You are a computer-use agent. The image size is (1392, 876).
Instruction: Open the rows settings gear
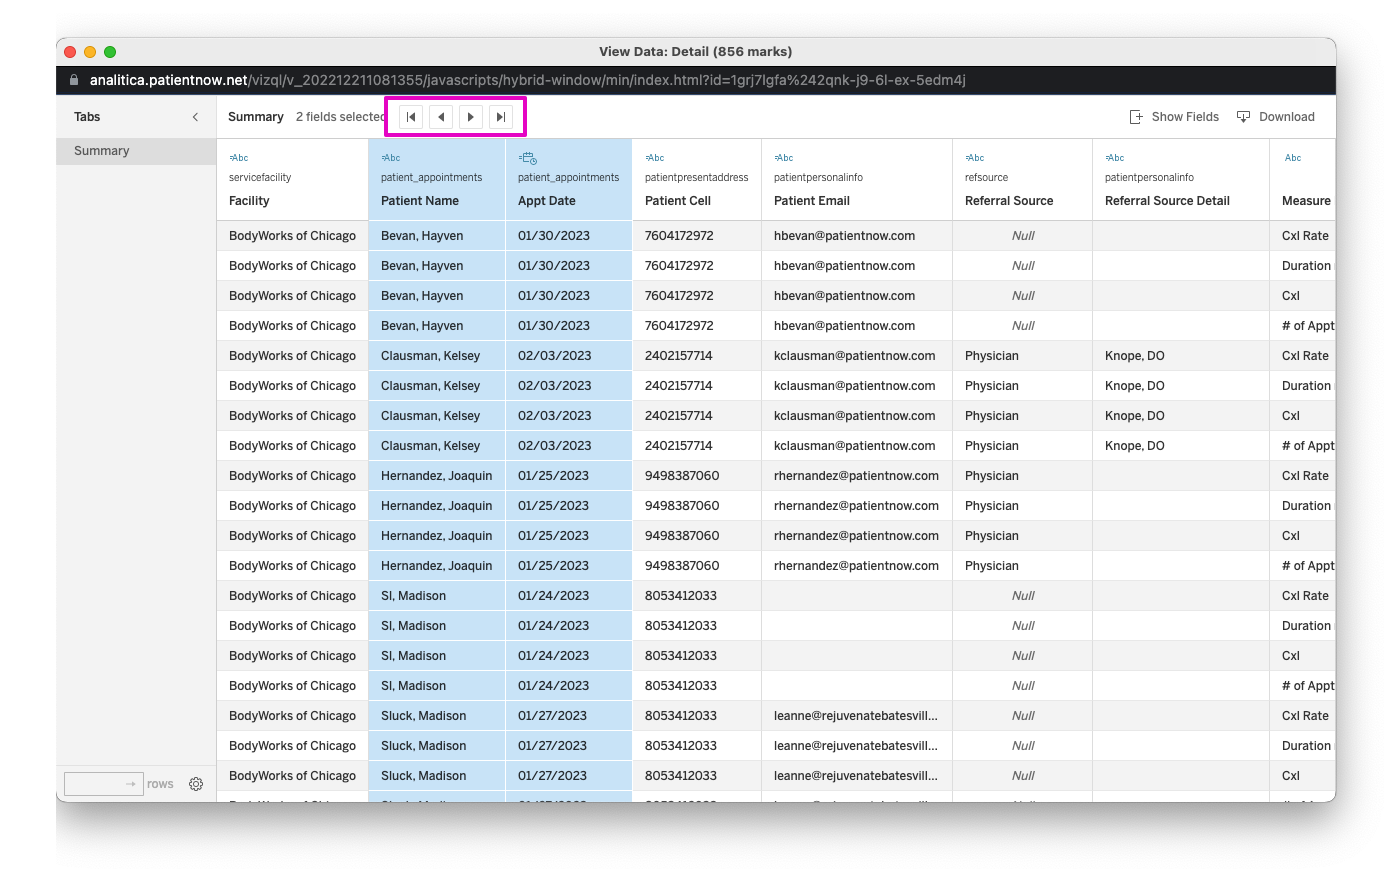pos(196,784)
